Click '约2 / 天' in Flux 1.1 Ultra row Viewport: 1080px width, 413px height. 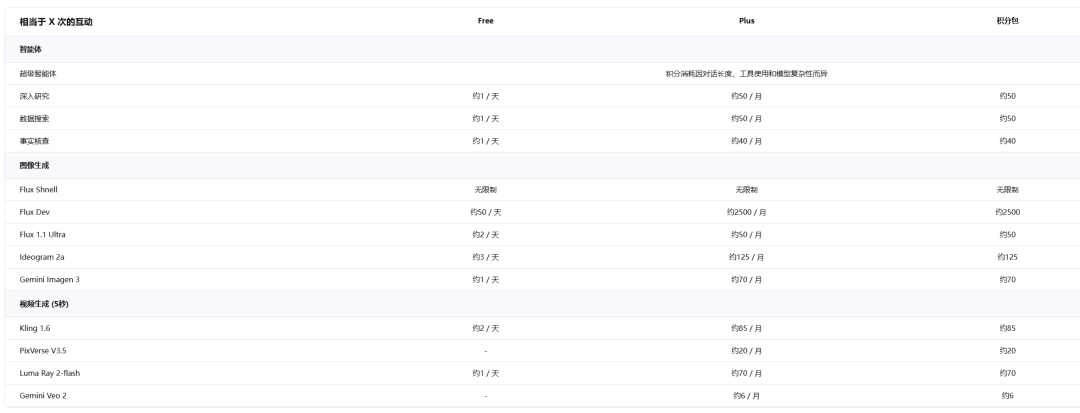(486, 235)
